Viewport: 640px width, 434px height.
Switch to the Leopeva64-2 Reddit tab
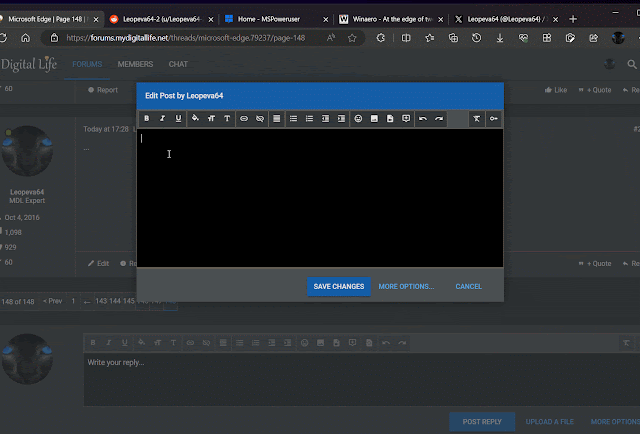[x=162, y=19]
